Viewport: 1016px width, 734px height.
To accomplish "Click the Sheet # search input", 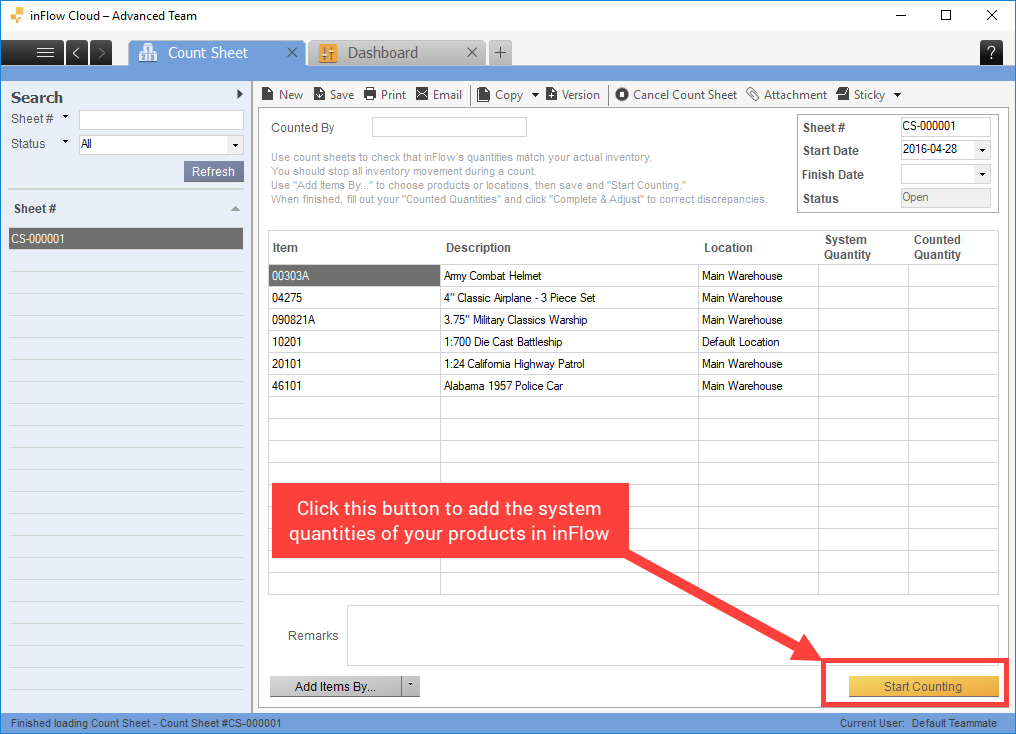I will click(x=161, y=120).
